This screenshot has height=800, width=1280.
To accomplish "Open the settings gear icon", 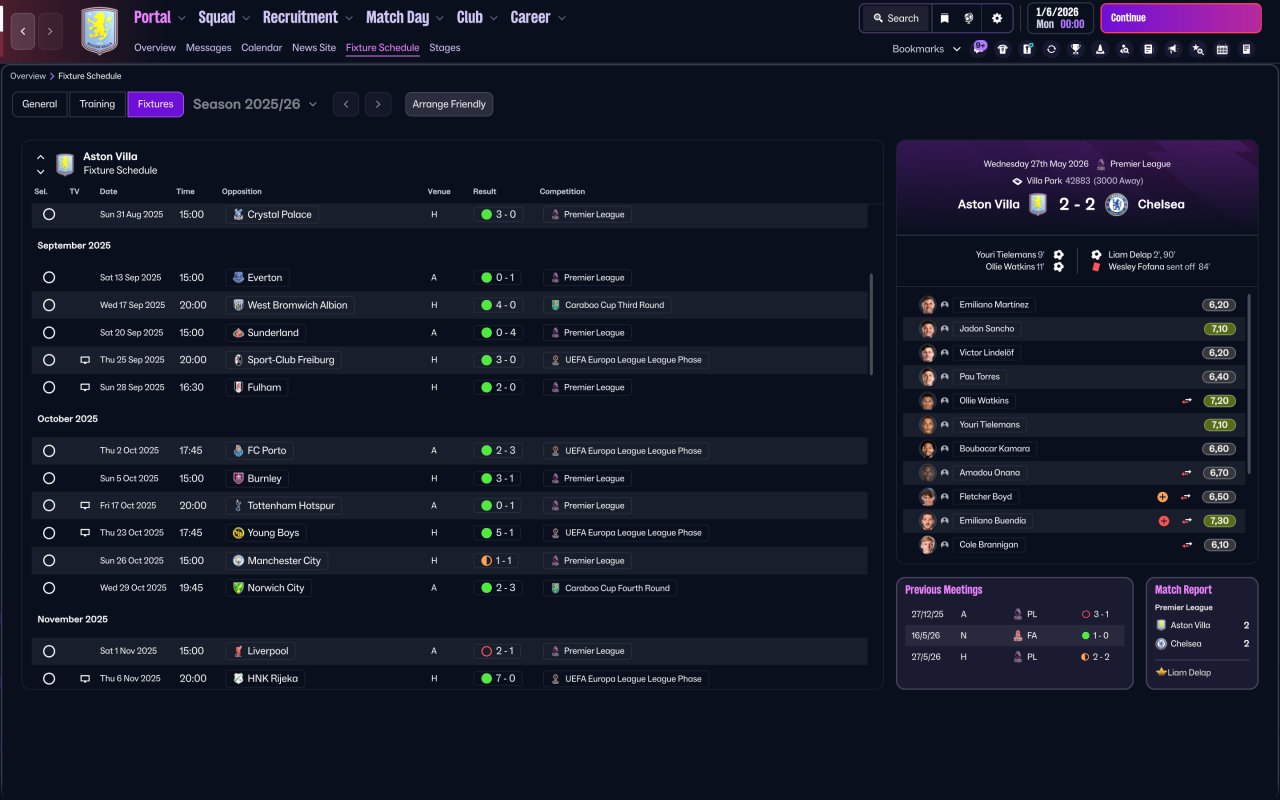I will (997, 18).
